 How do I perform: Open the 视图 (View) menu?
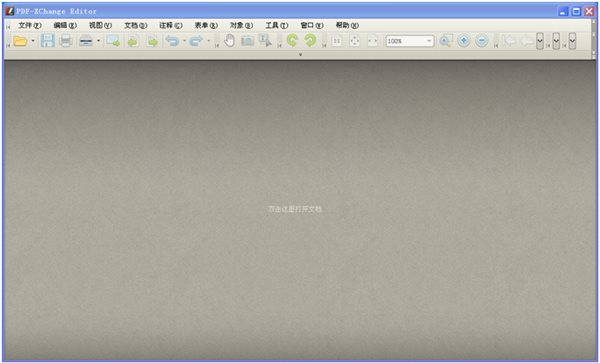coord(100,25)
